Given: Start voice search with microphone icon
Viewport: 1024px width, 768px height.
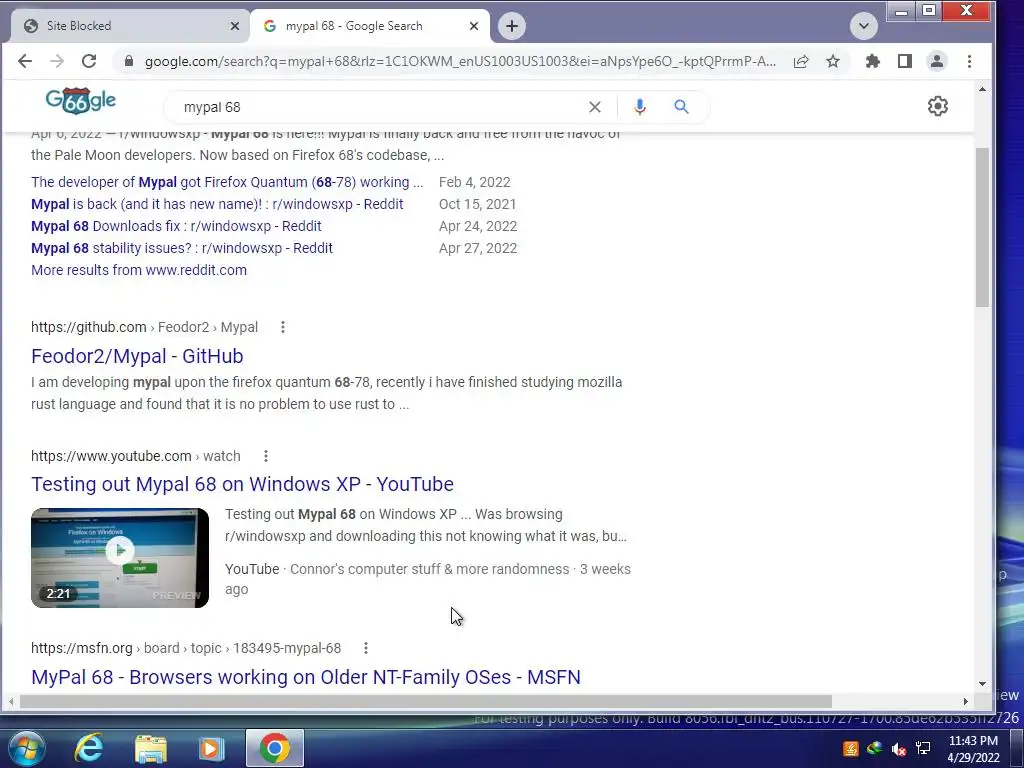Looking at the screenshot, I should pos(639,107).
